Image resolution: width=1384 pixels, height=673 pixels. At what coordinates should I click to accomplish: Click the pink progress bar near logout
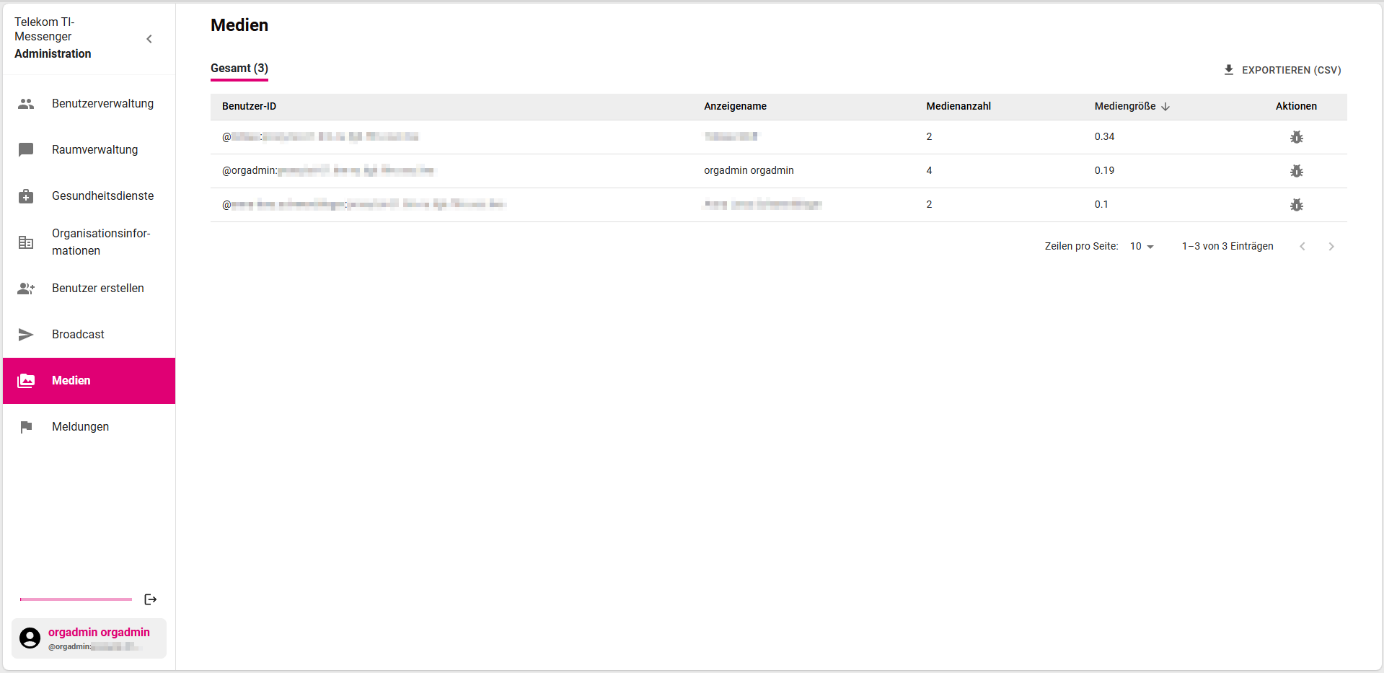(x=76, y=599)
